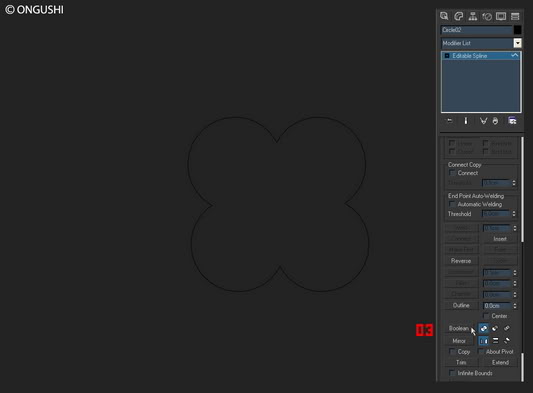Image resolution: width=533 pixels, height=393 pixels.
Task: Click the Reverse button
Action: (461, 261)
